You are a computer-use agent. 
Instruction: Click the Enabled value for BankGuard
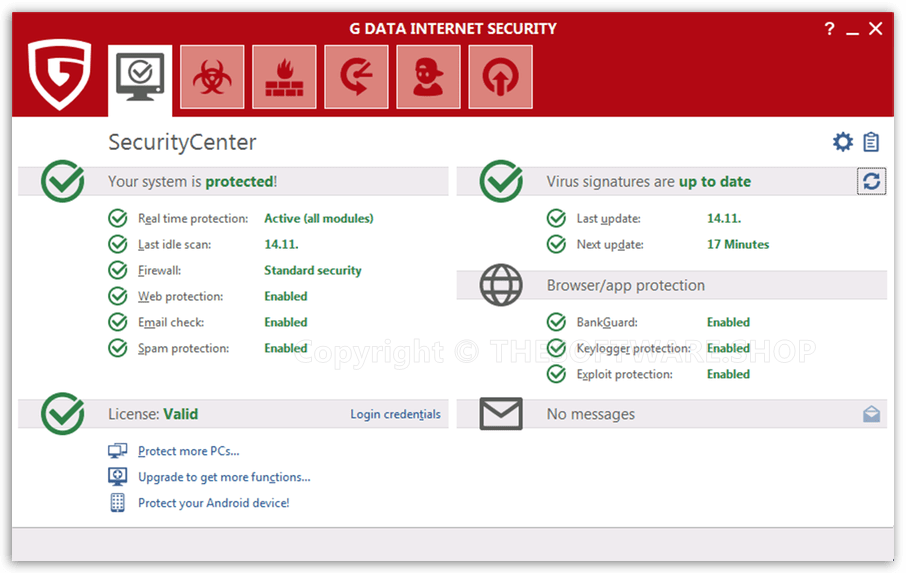[x=728, y=322]
